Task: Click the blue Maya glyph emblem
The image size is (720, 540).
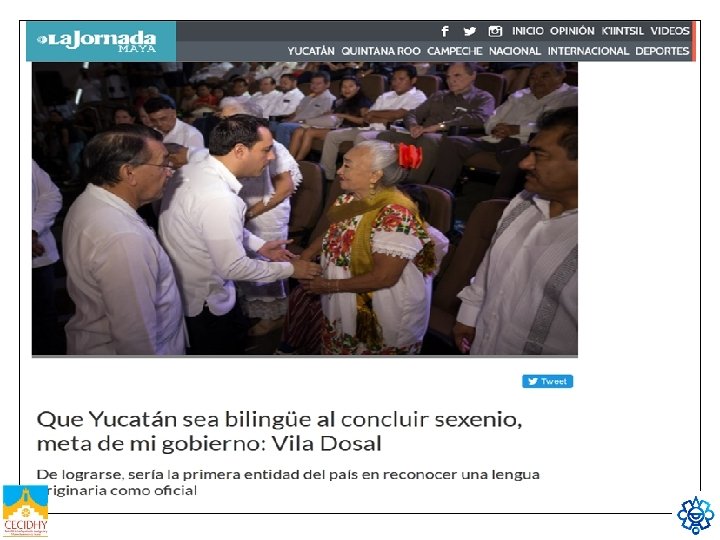Action: click(696, 515)
